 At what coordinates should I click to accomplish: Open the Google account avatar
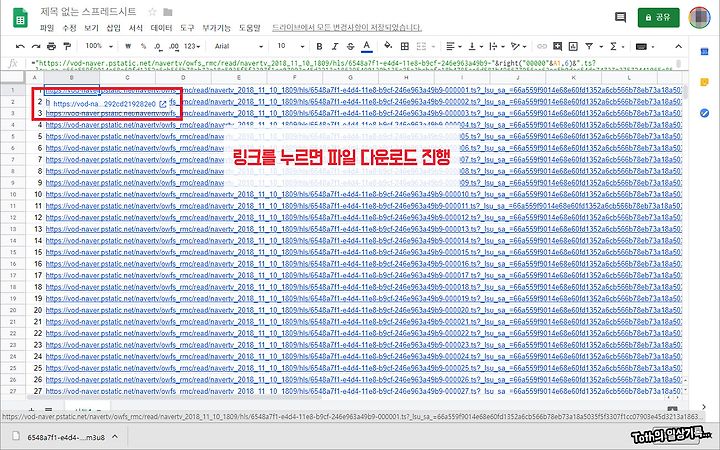[699, 17]
